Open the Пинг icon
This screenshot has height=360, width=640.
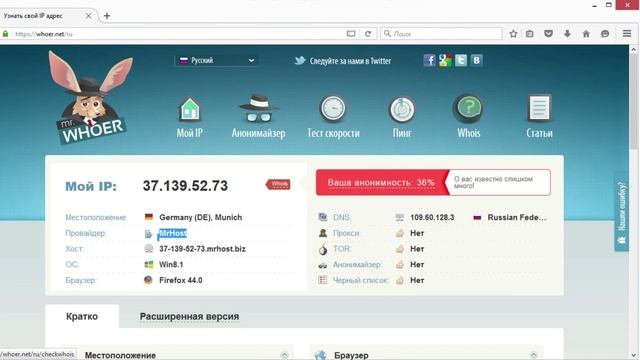(402, 109)
